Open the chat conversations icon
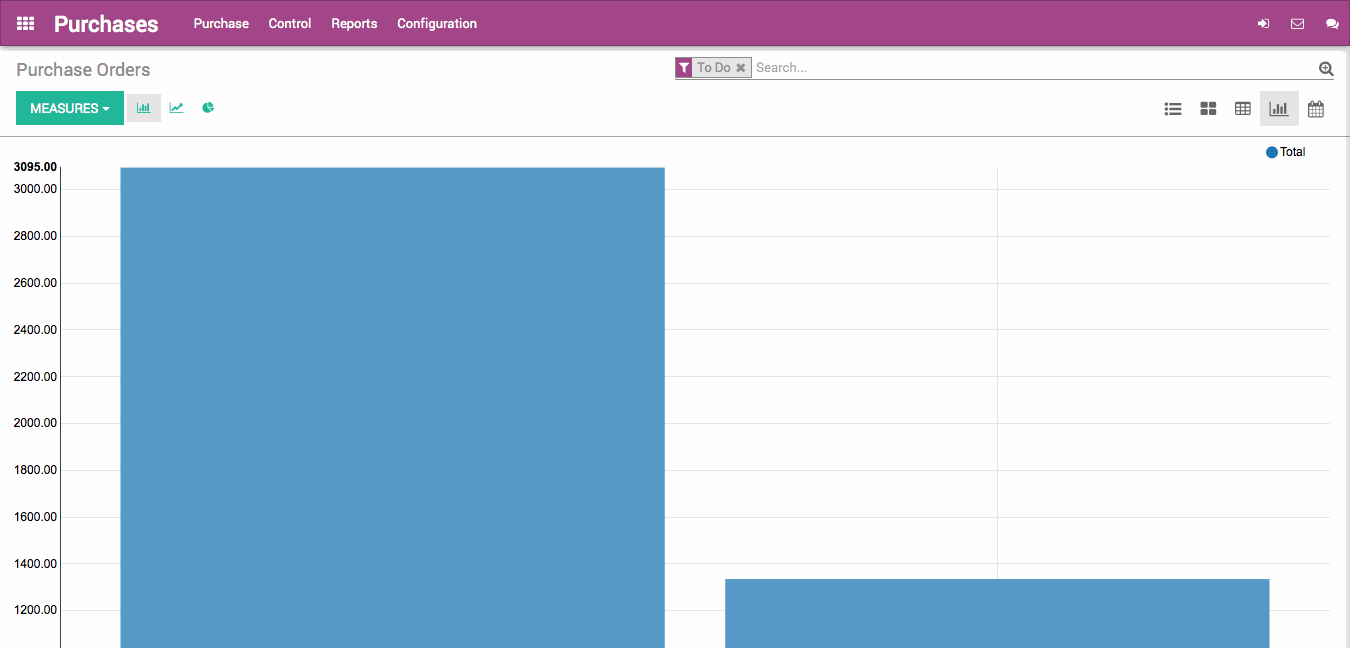1350x648 pixels. (x=1332, y=22)
